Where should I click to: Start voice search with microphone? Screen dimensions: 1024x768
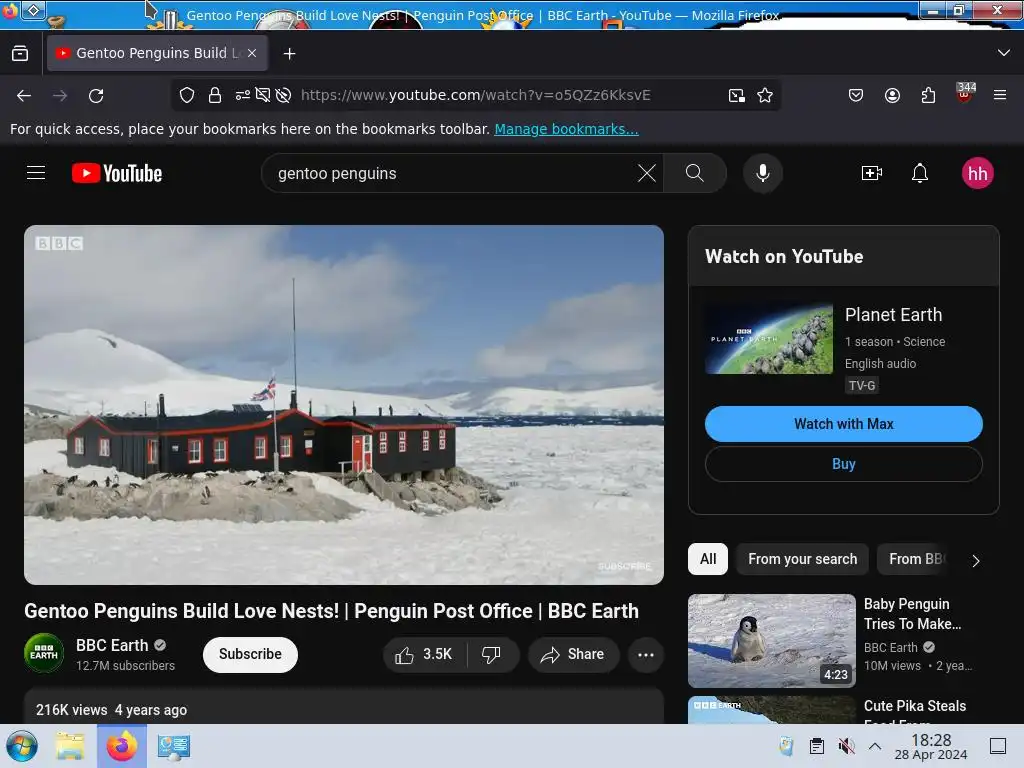762,173
